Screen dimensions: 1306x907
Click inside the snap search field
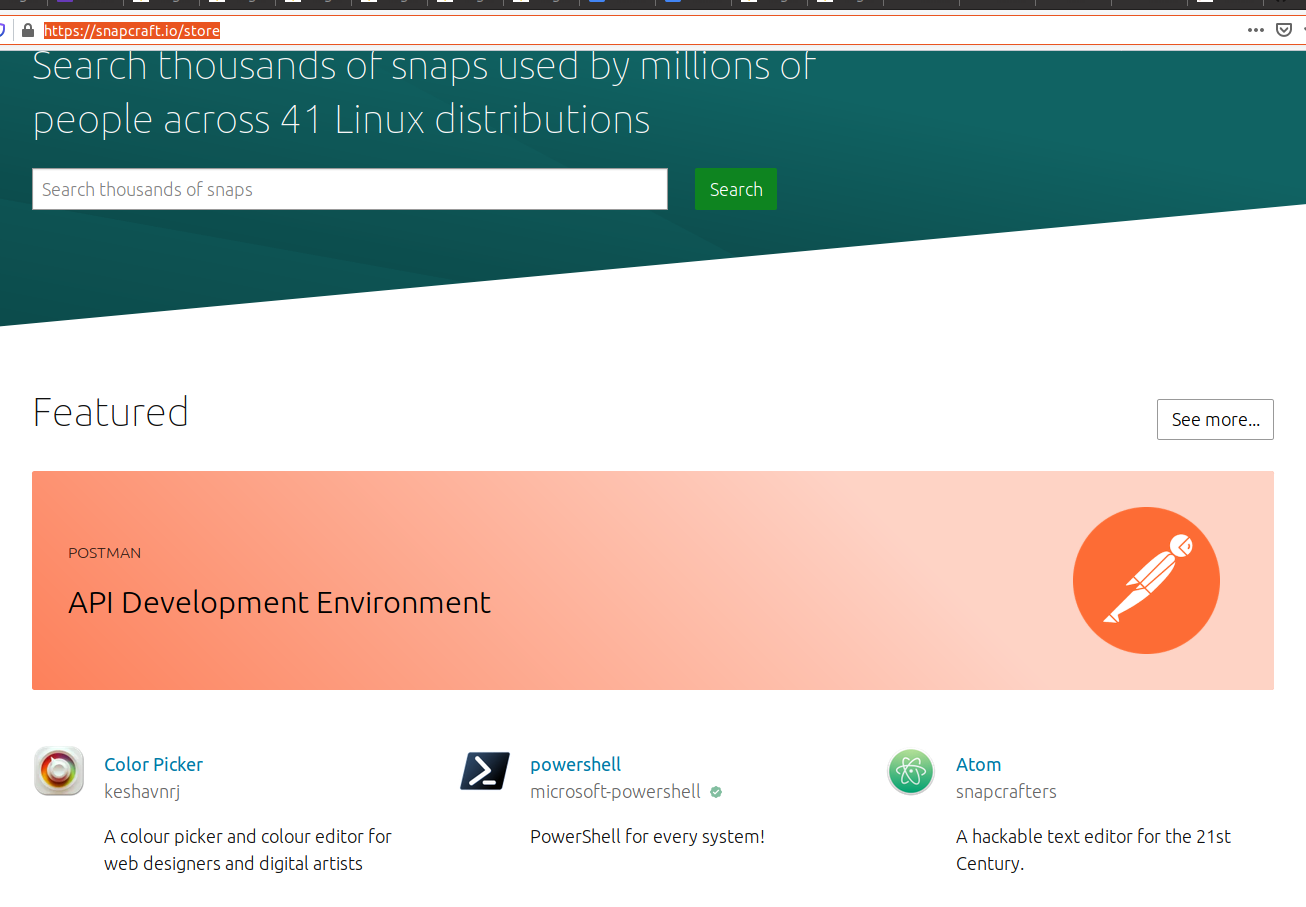click(x=349, y=189)
